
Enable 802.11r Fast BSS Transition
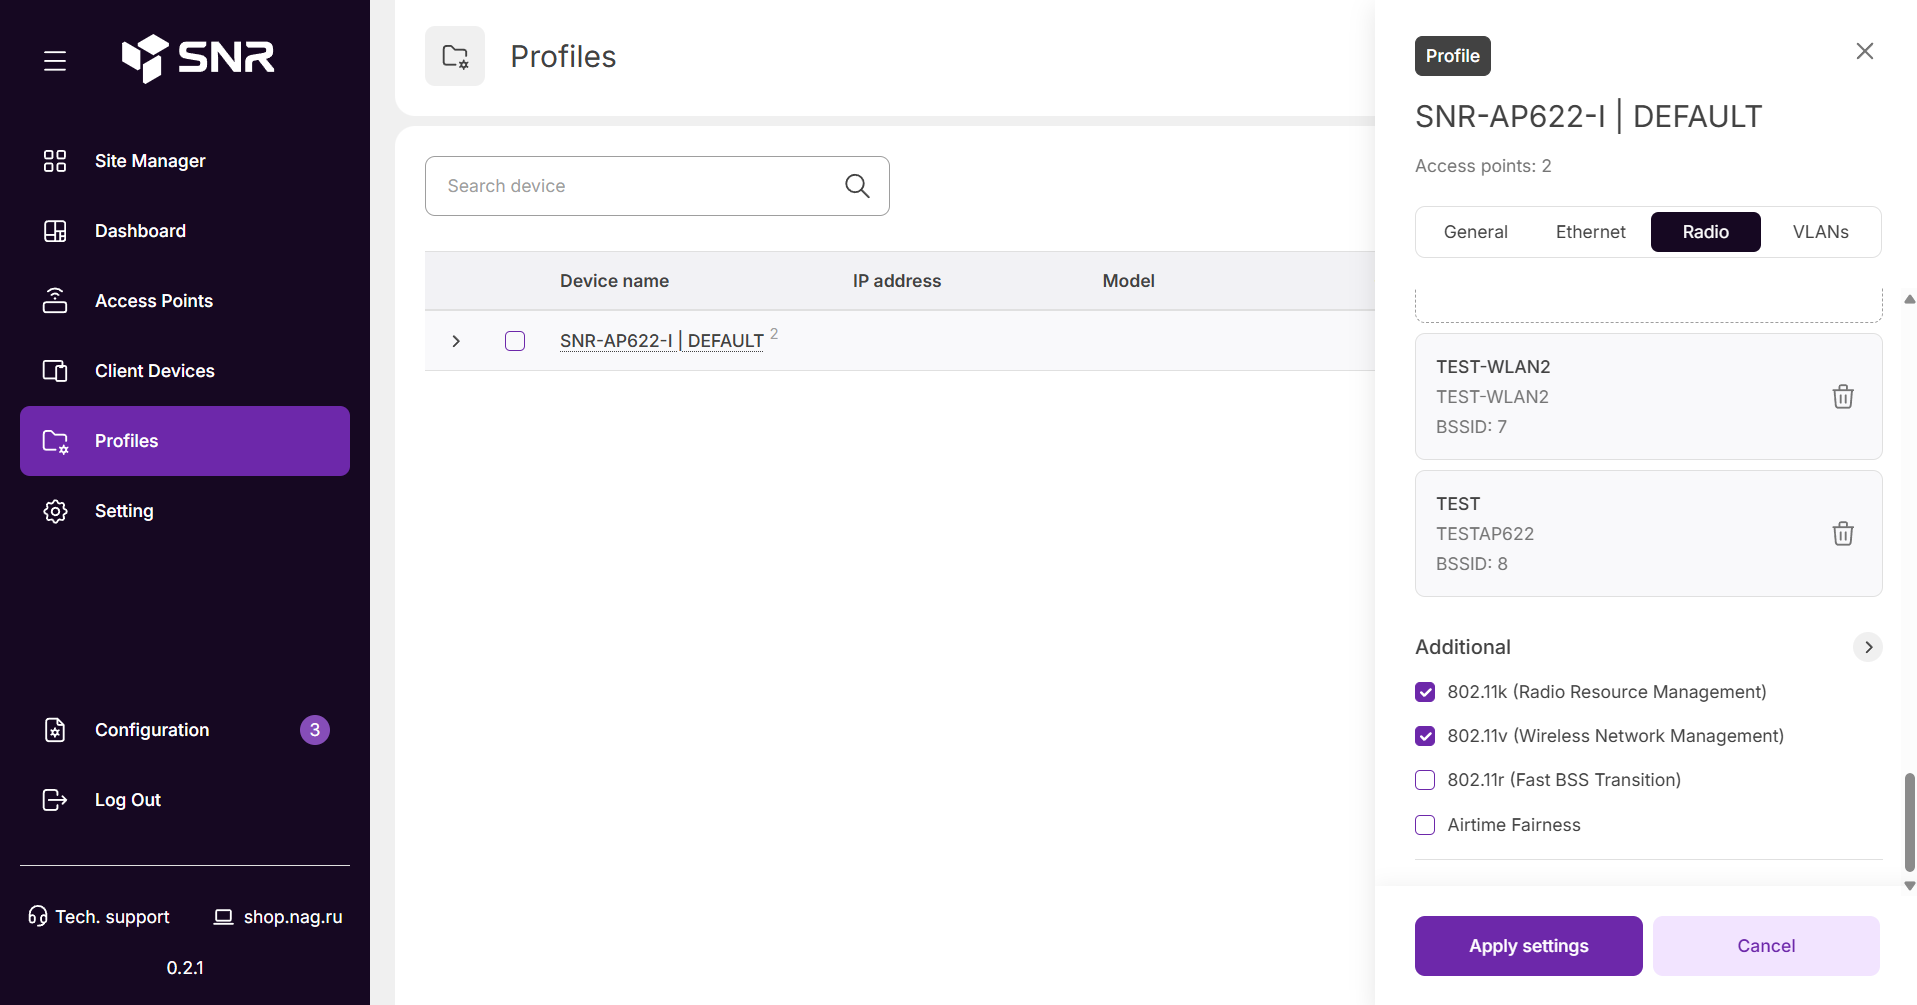pyautogui.click(x=1425, y=780)
